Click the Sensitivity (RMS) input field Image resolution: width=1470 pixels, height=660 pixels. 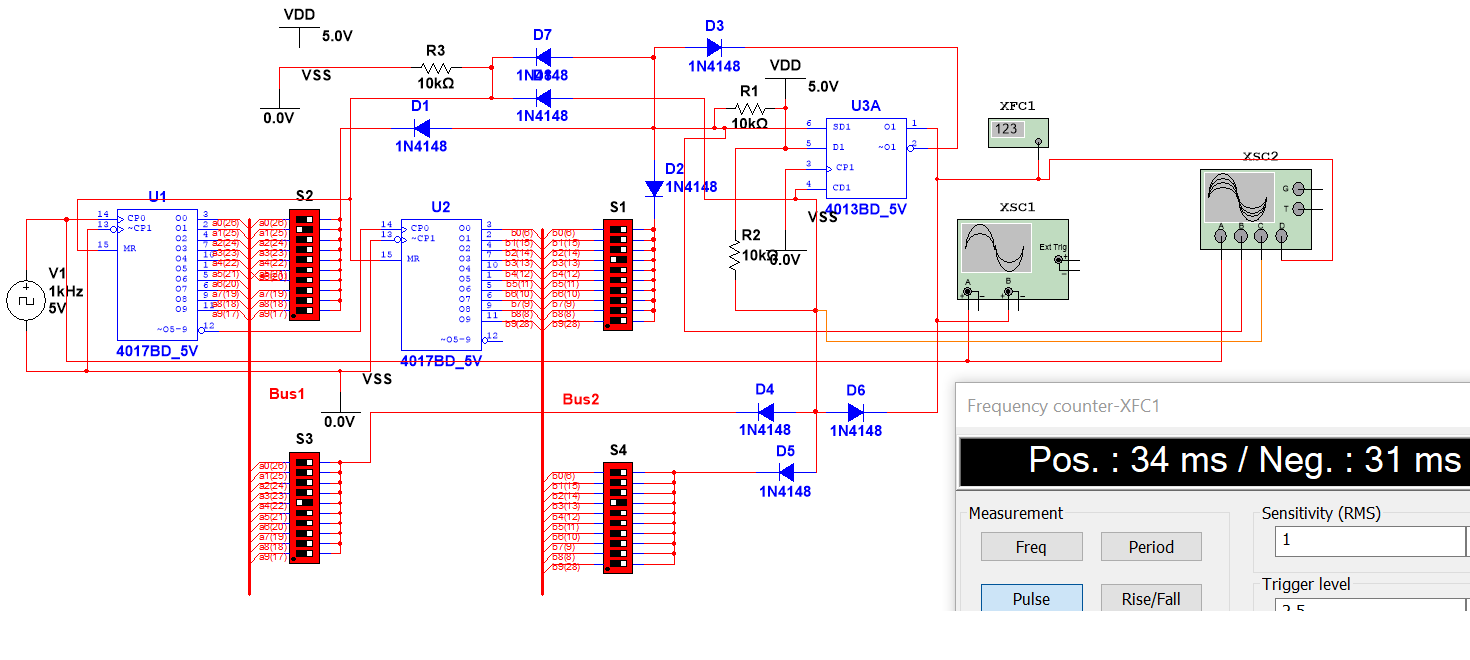point(1367,541)
